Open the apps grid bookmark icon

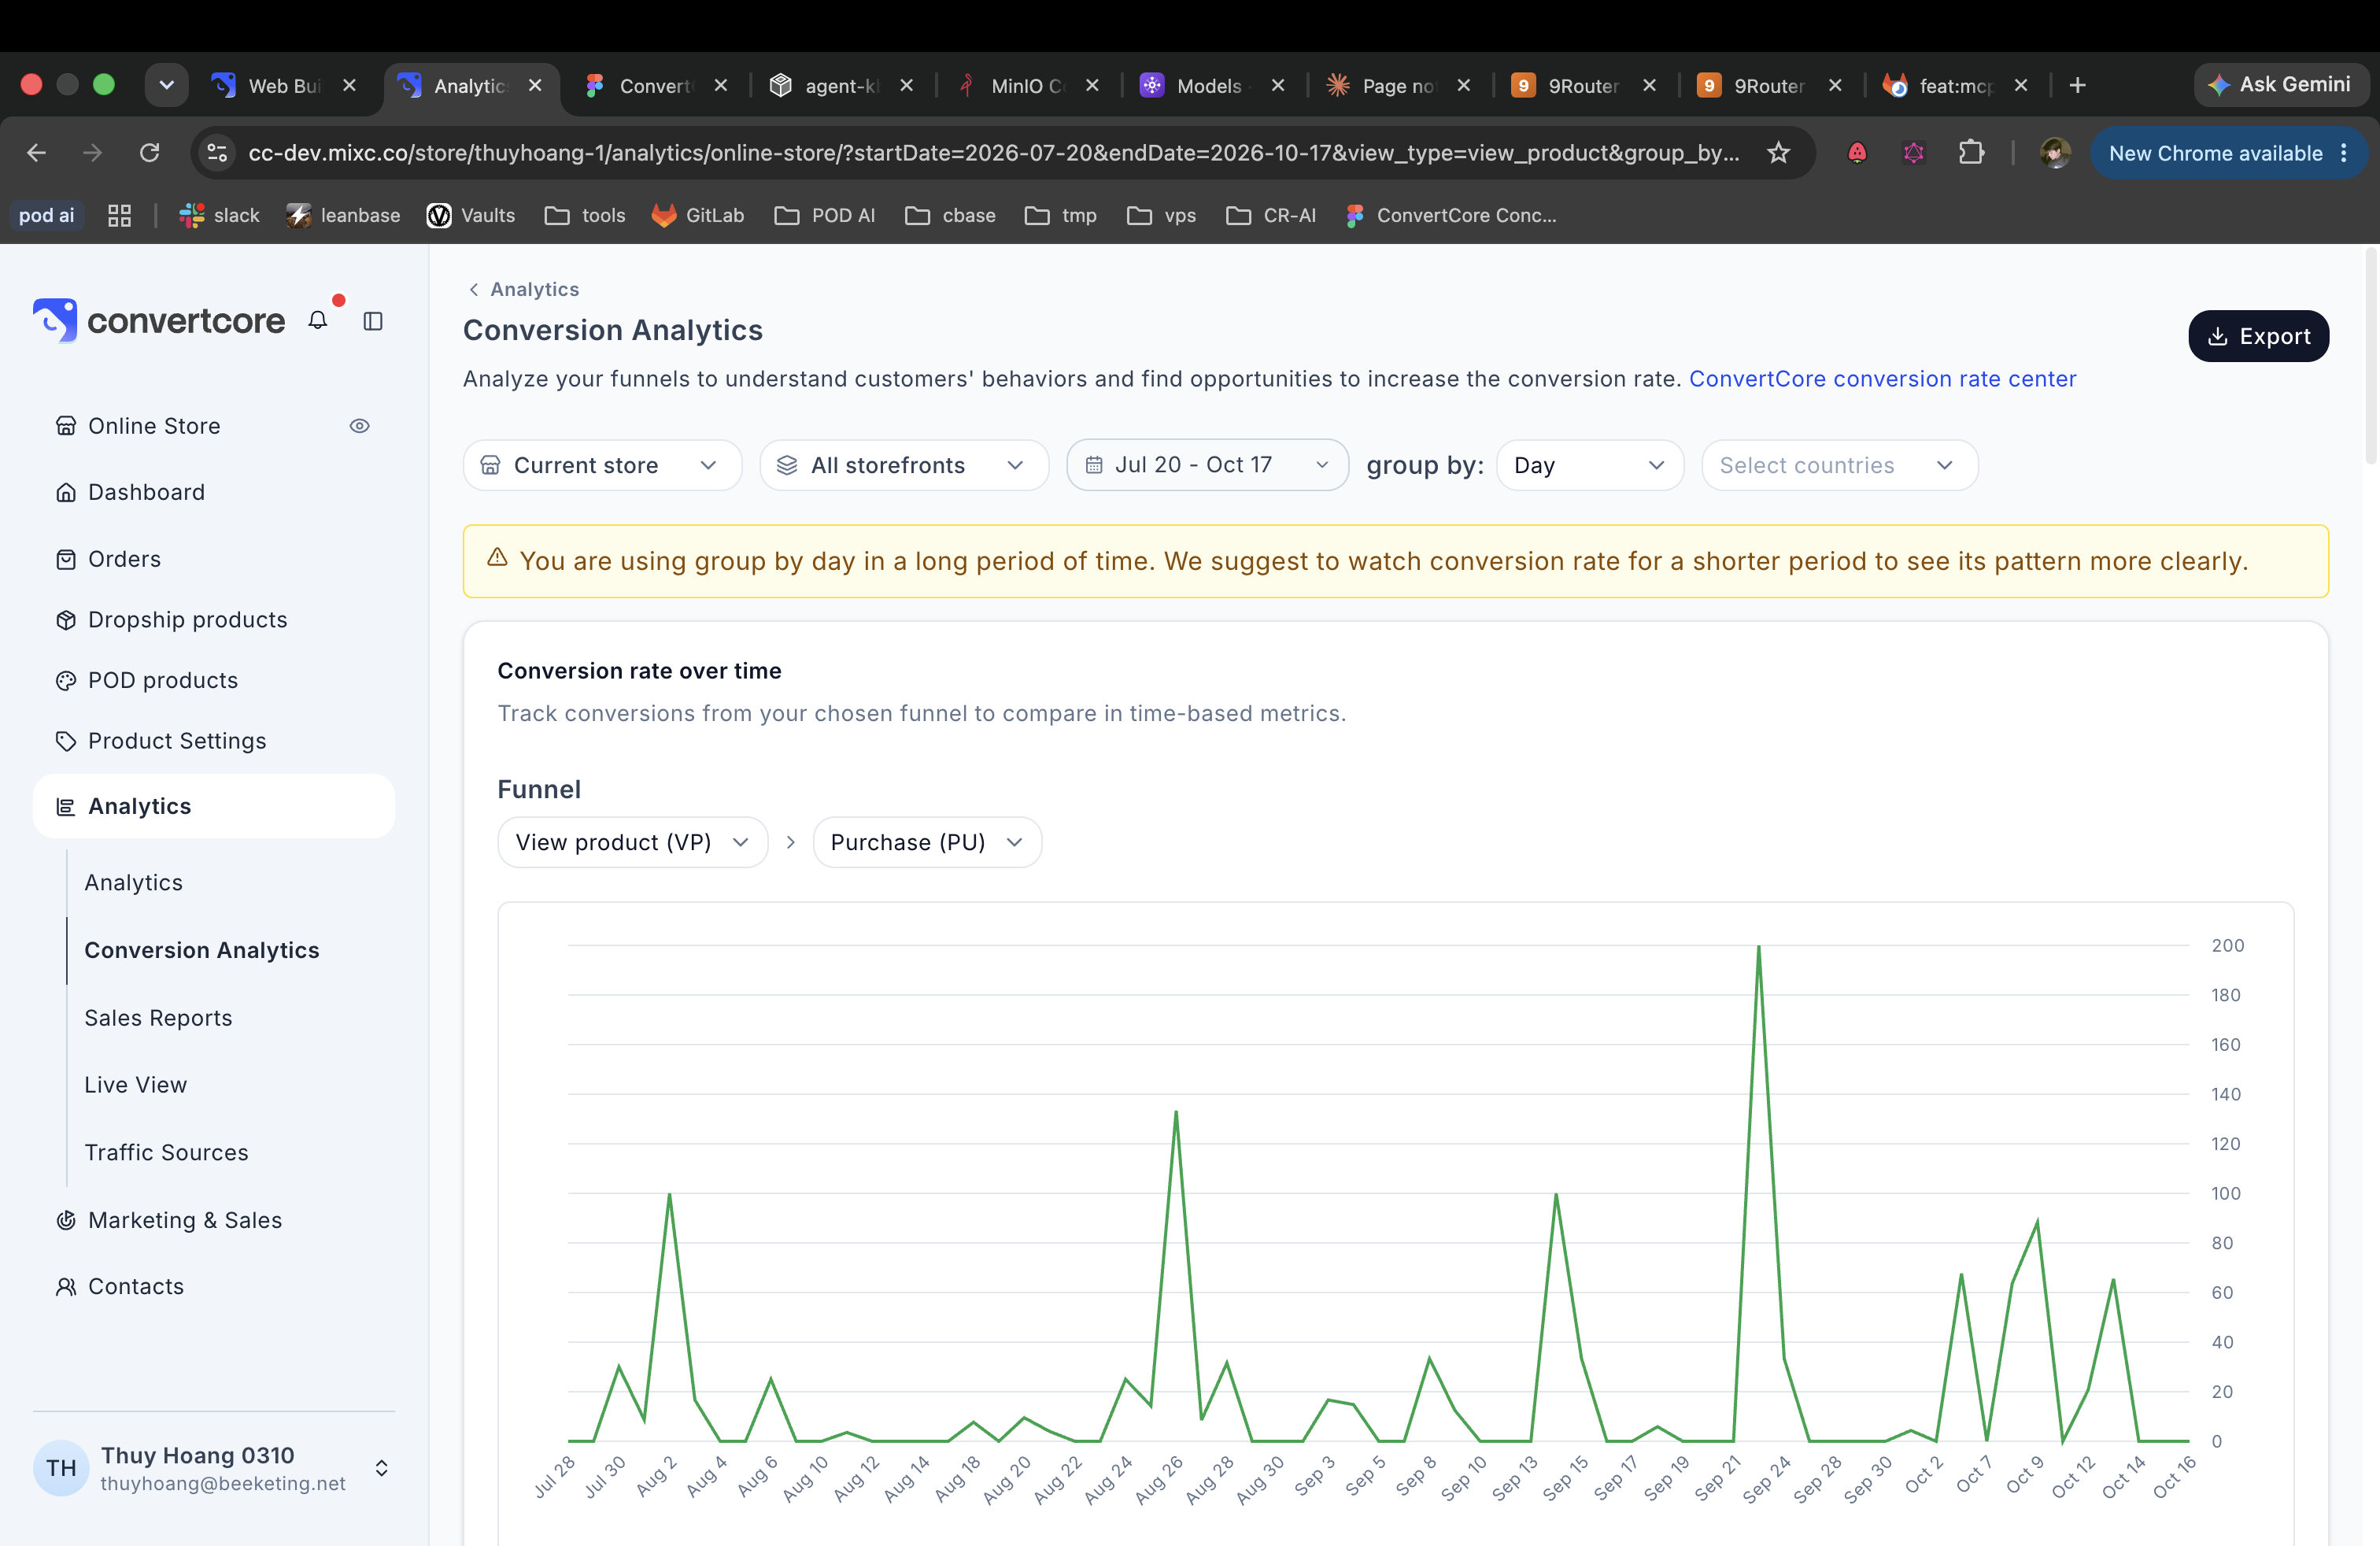(120, 216)
